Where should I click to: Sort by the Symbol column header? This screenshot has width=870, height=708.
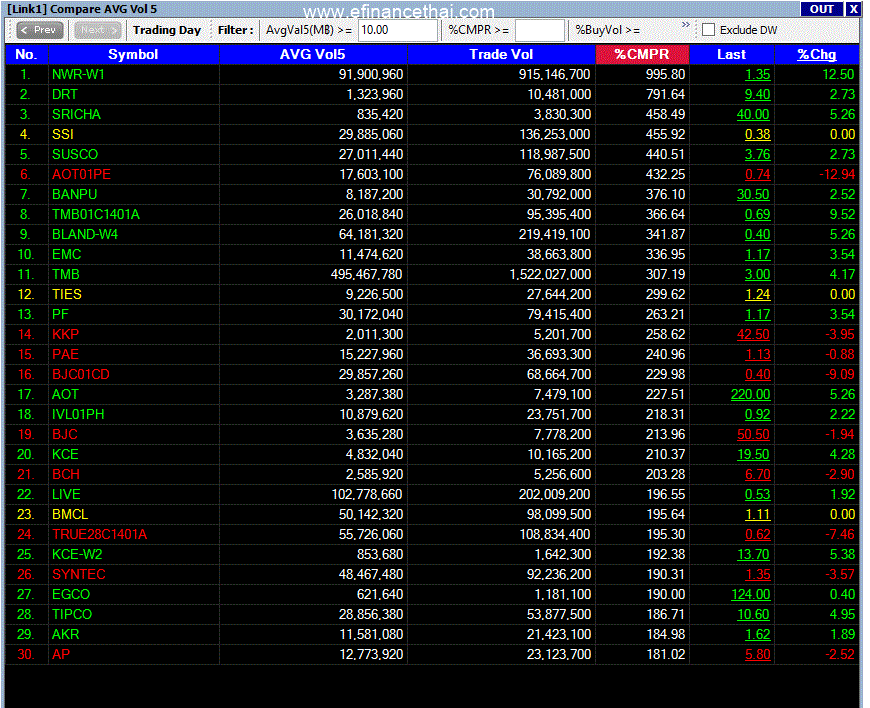click(133, 54)
